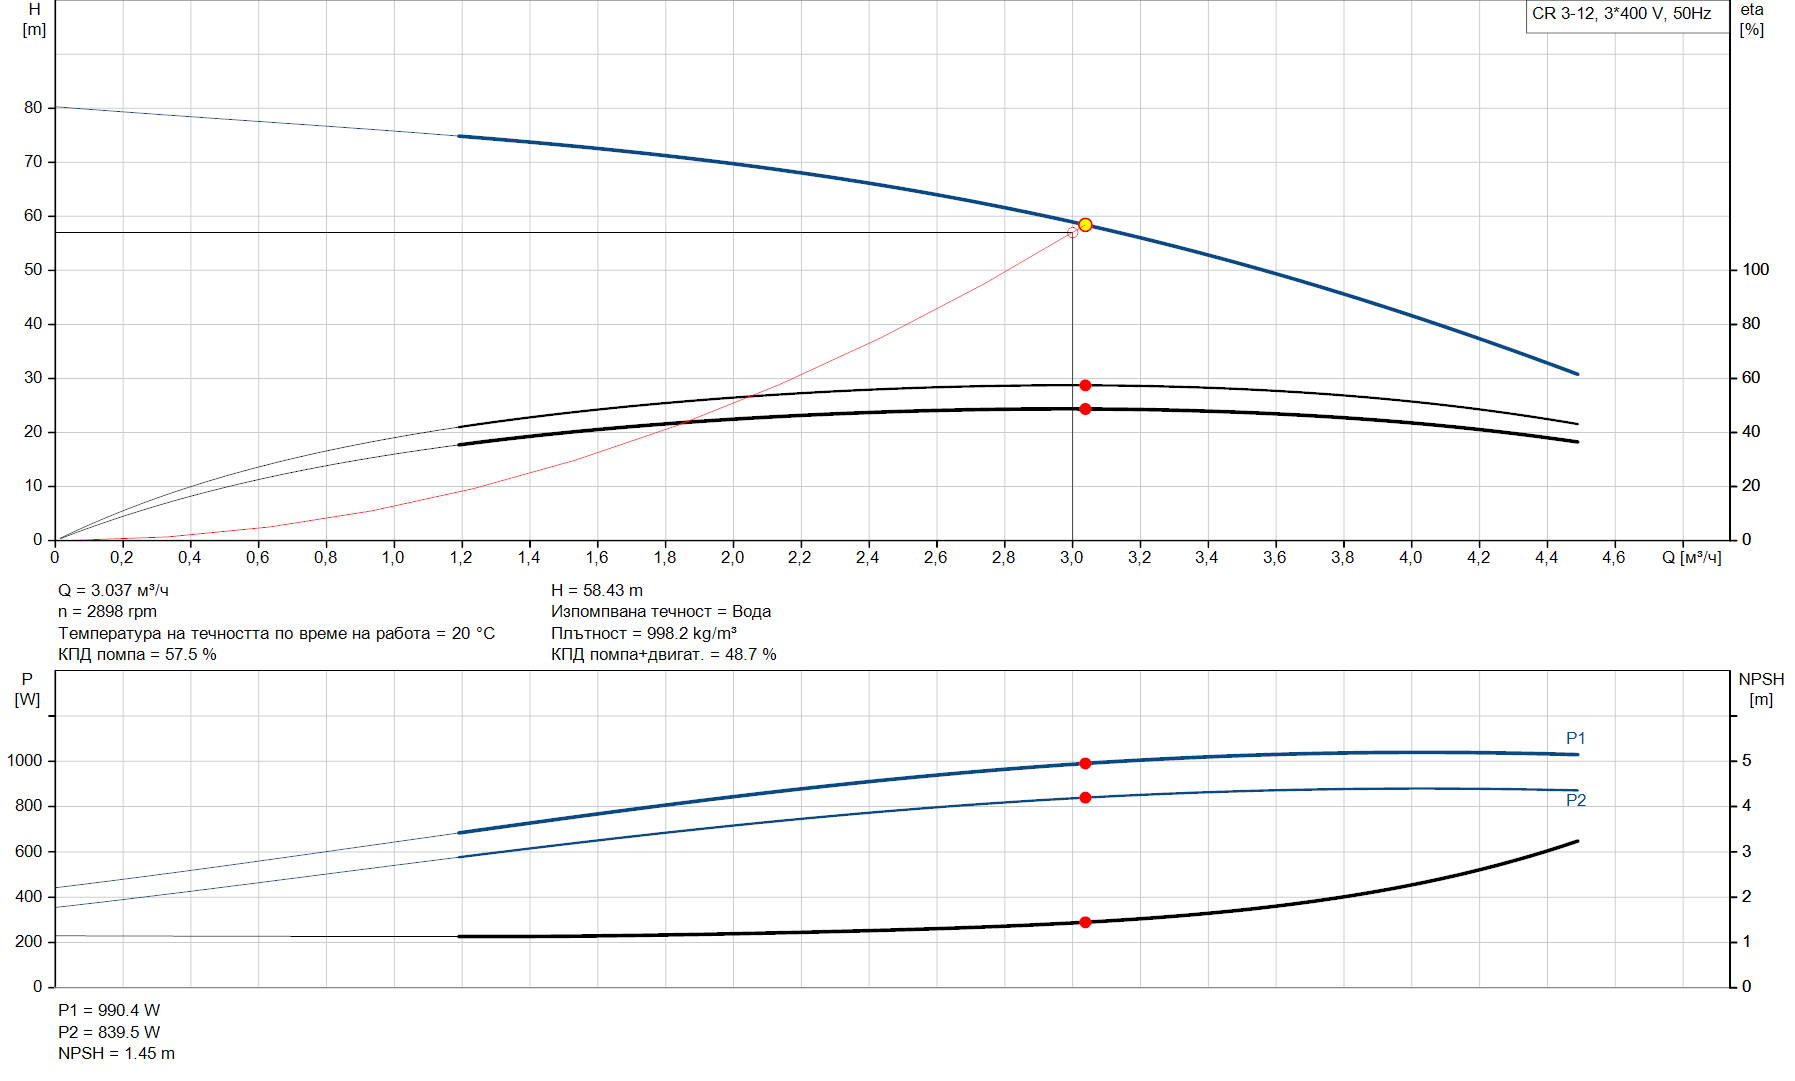Click the yellow duty point marker on head curve
The width and height of the screenshot is (1795, 1081).
coord(1085,225)
